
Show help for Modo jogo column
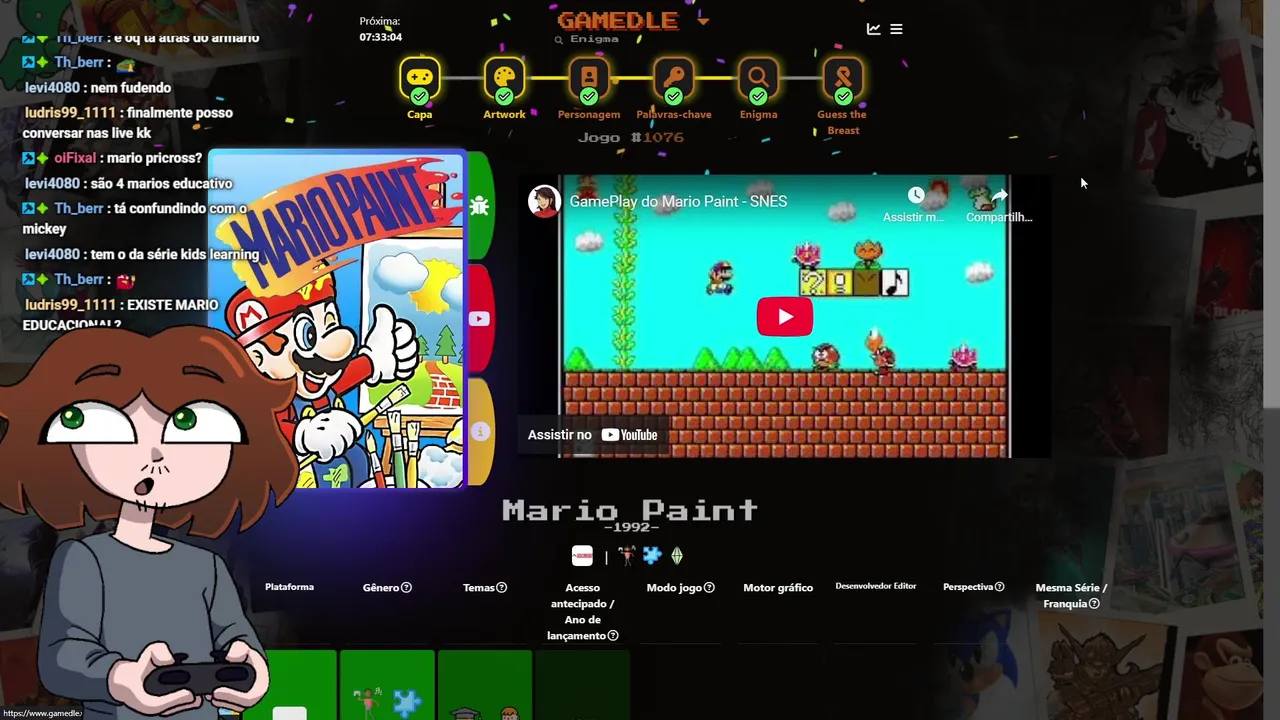point(709,588)
